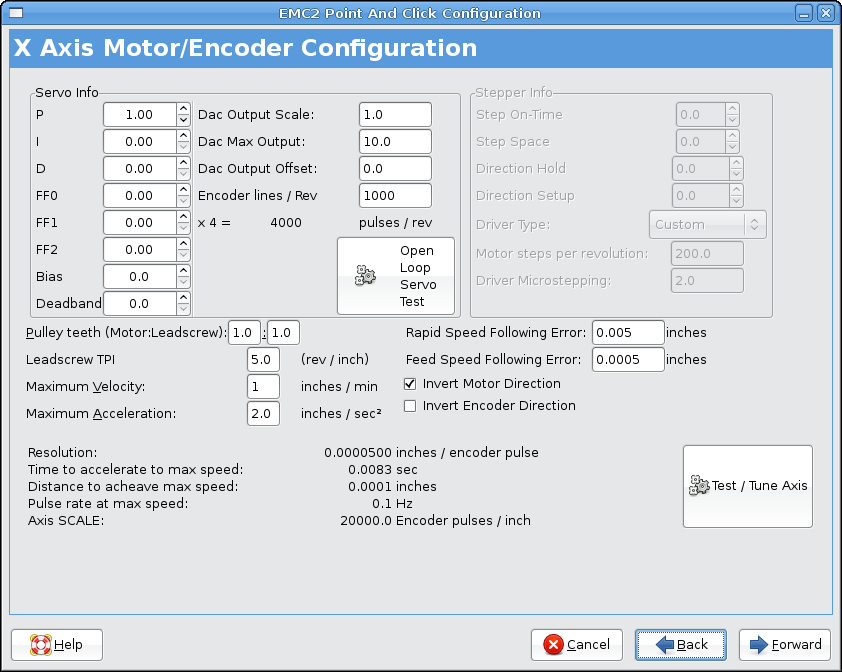Open the window menu icon in title bar
Viewport: 842px width, 672px height.
pyautogui.click(x=16, y=13)
